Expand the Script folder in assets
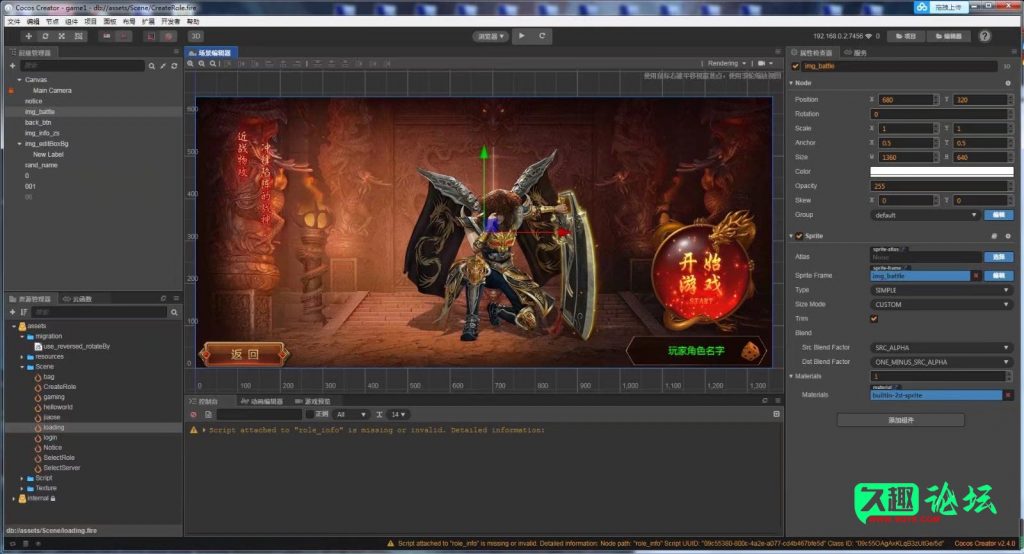This screenshot has height=554, width=1024. [22, 478]
